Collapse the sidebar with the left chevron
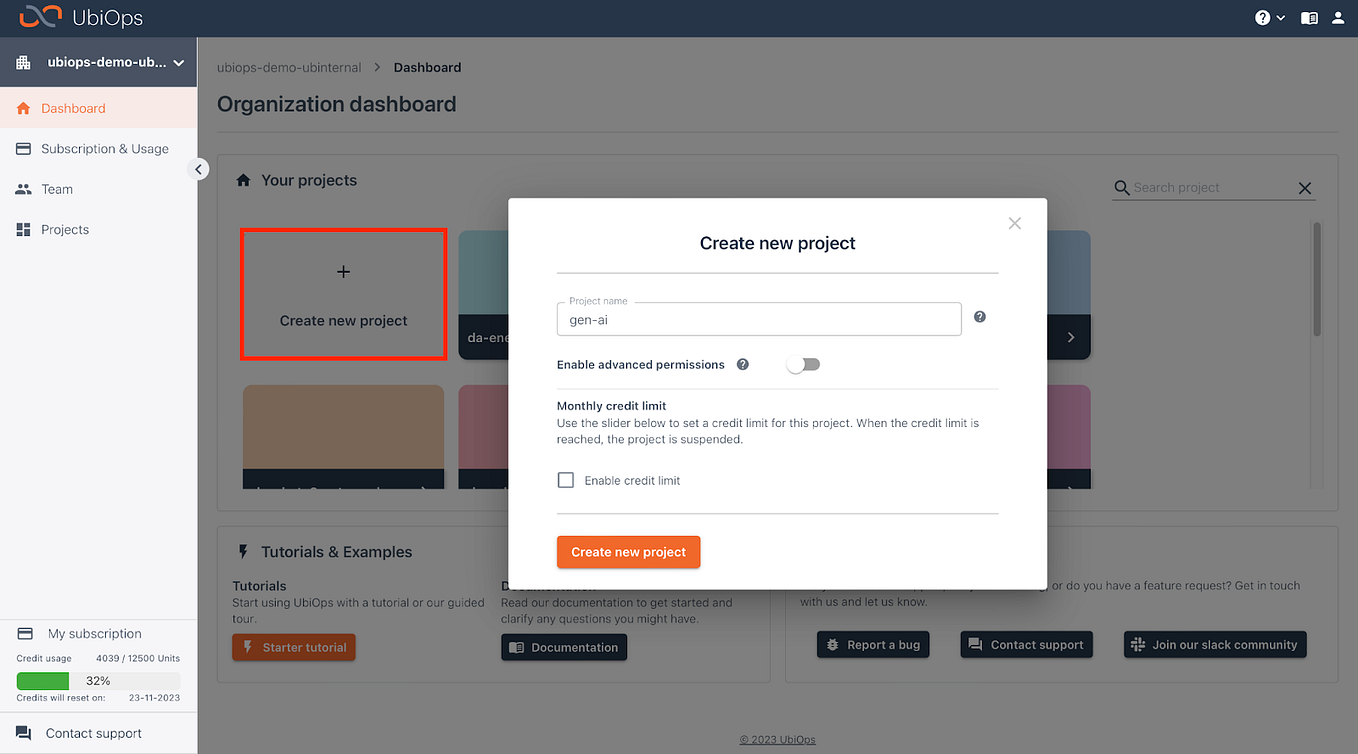 (x=198, y=169)
